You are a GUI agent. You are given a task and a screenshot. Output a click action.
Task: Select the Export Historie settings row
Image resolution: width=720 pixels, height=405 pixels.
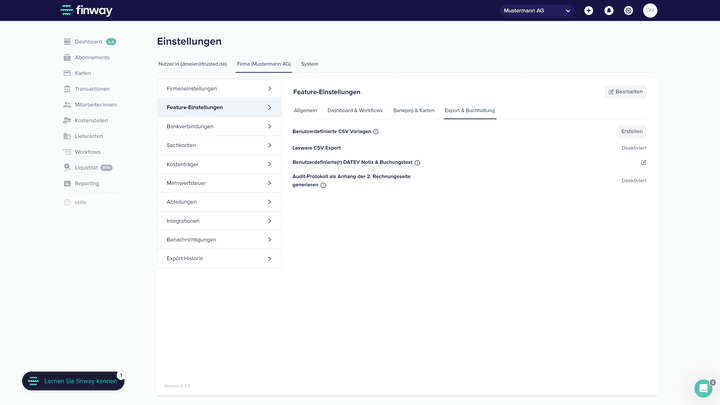coord(219,259)
